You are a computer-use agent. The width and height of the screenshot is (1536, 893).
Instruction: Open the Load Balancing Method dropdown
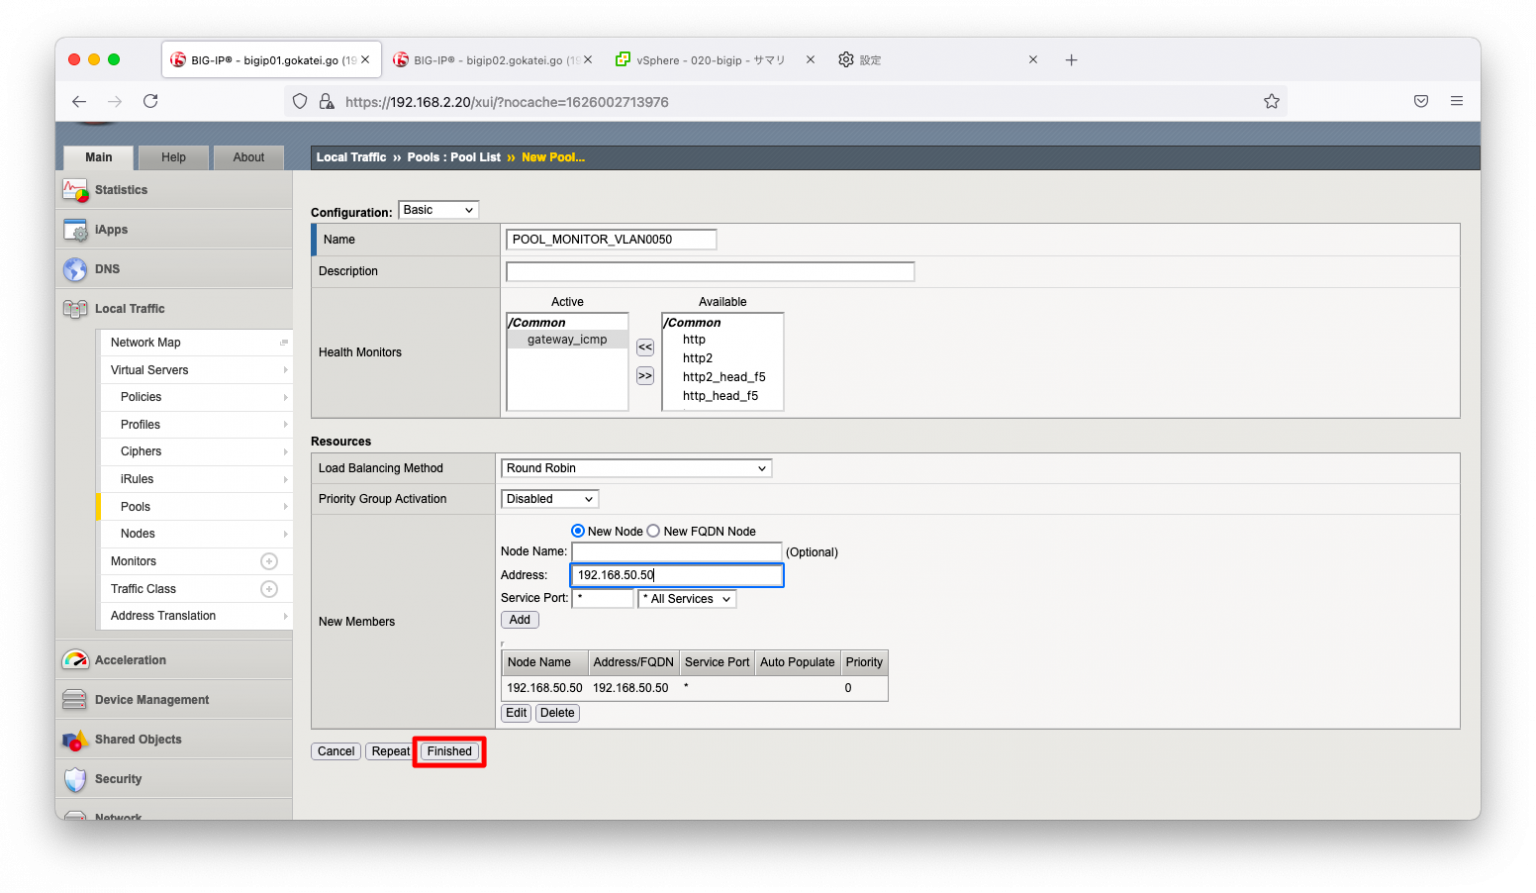(636, 468)
